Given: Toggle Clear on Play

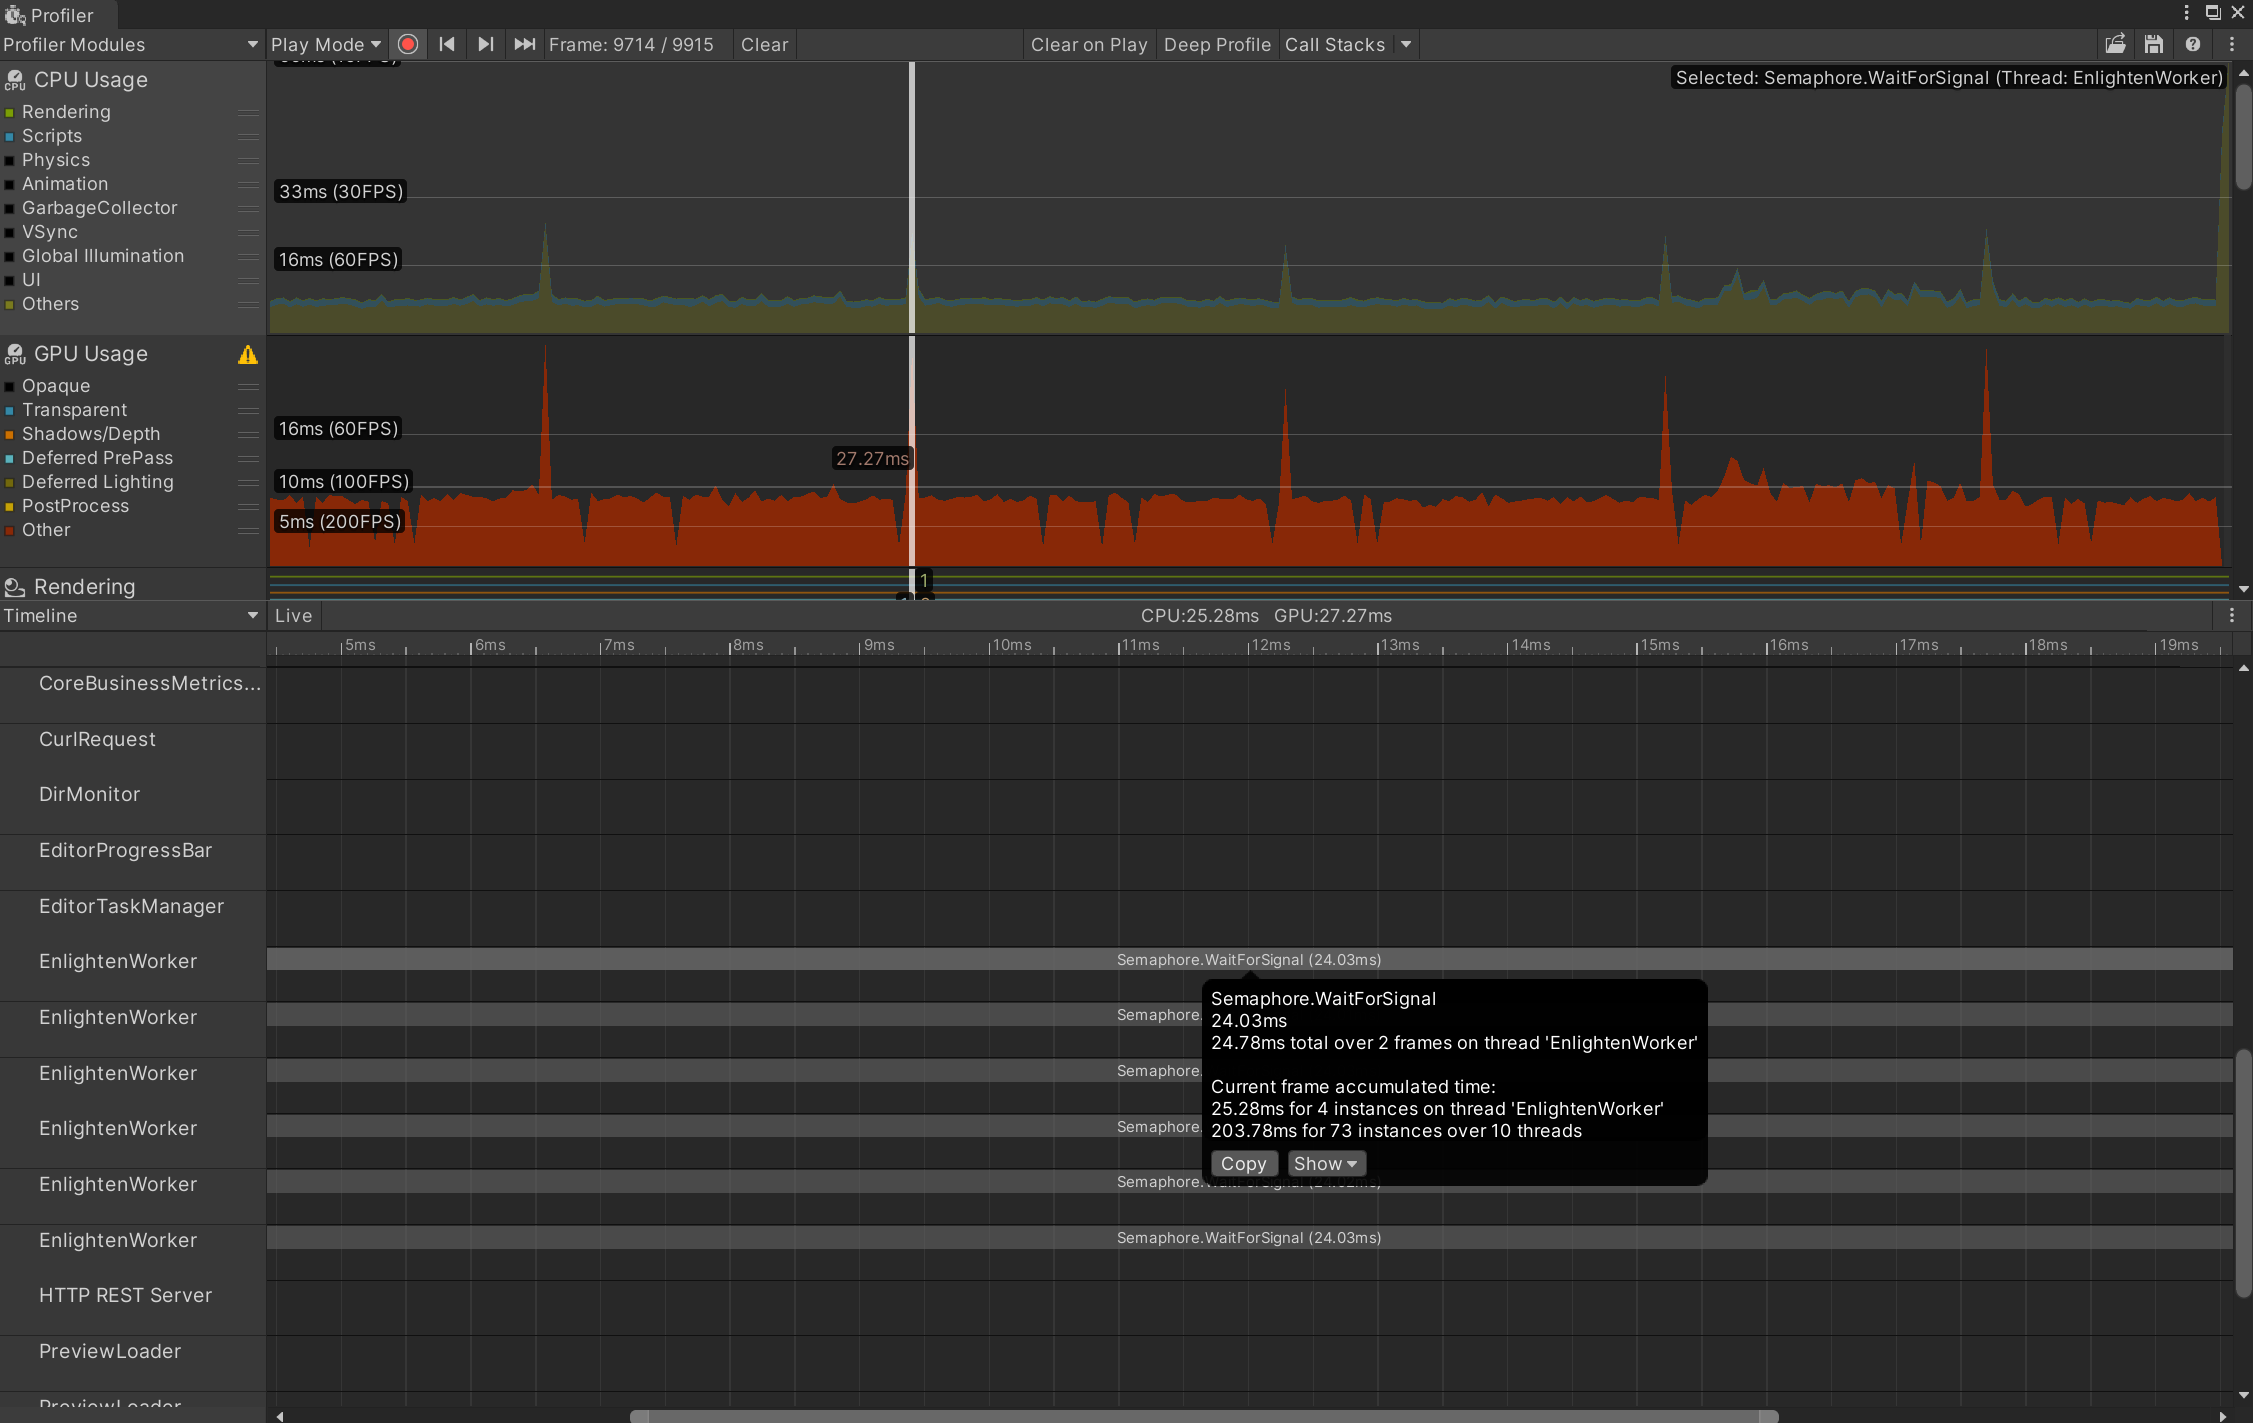Looking at the screenshot, I should pos(1088,44).
